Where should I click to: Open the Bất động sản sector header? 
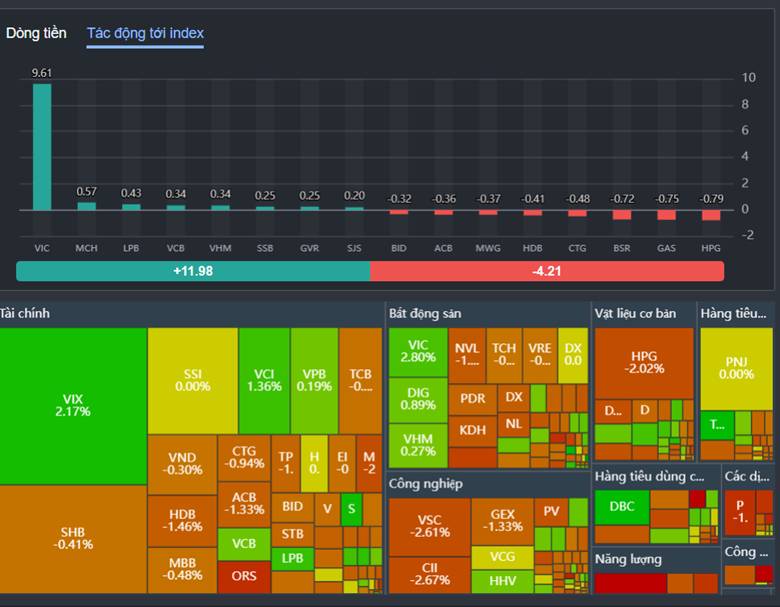(425, 313)
